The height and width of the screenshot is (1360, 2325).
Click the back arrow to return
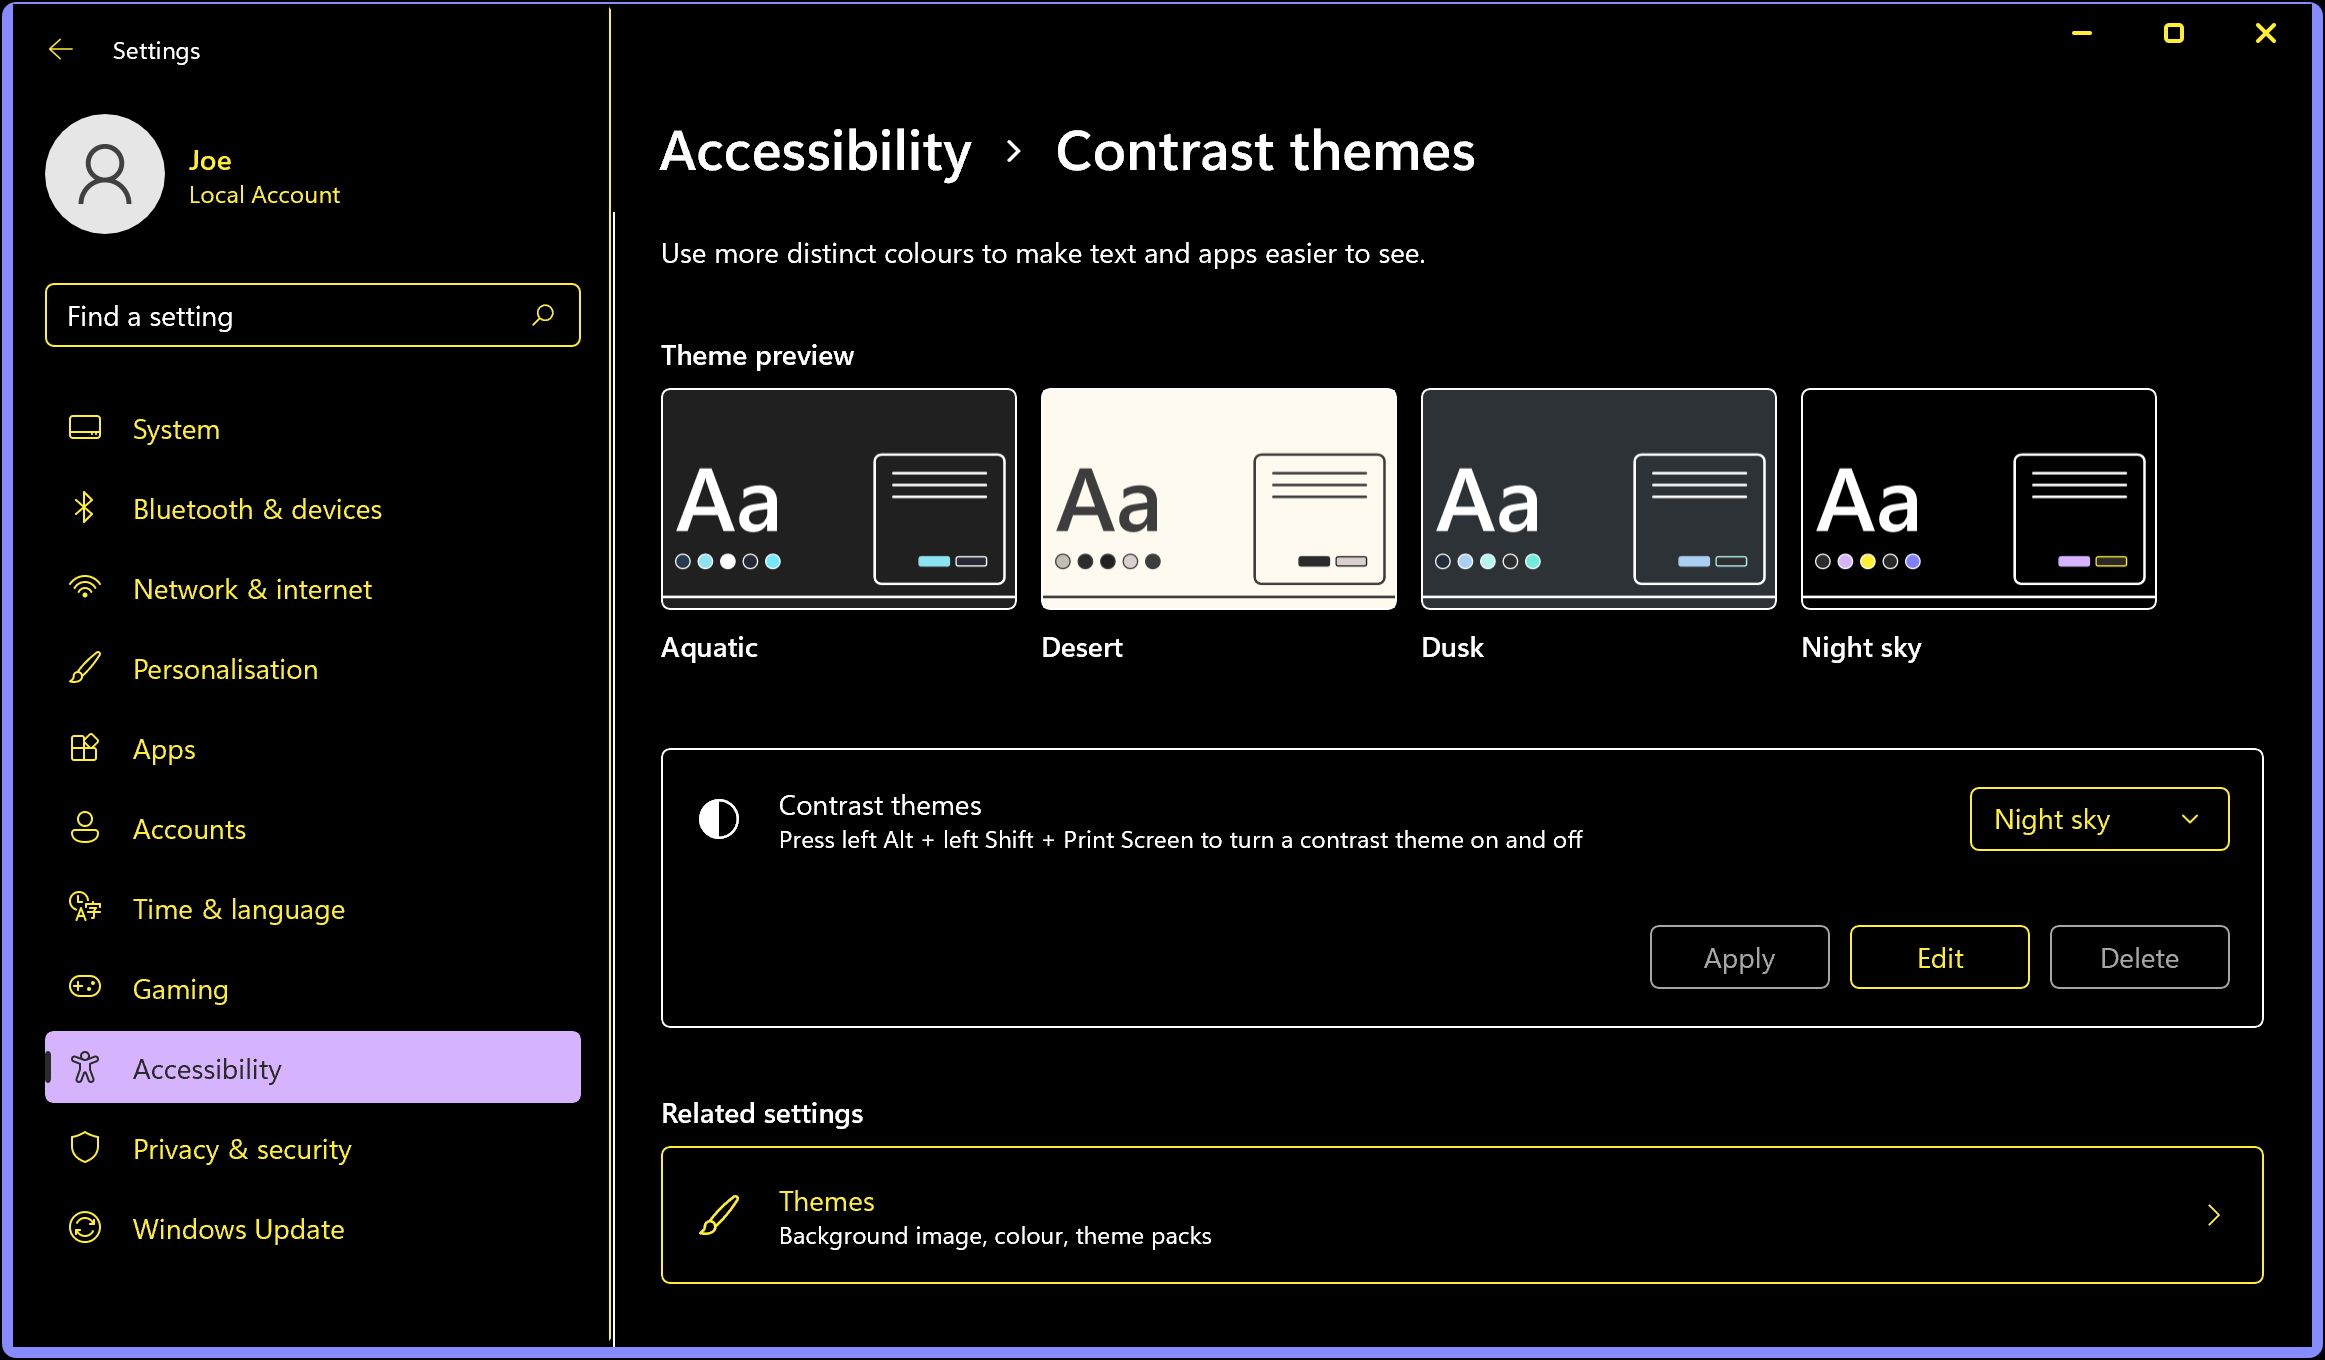[x=57, y=50]
